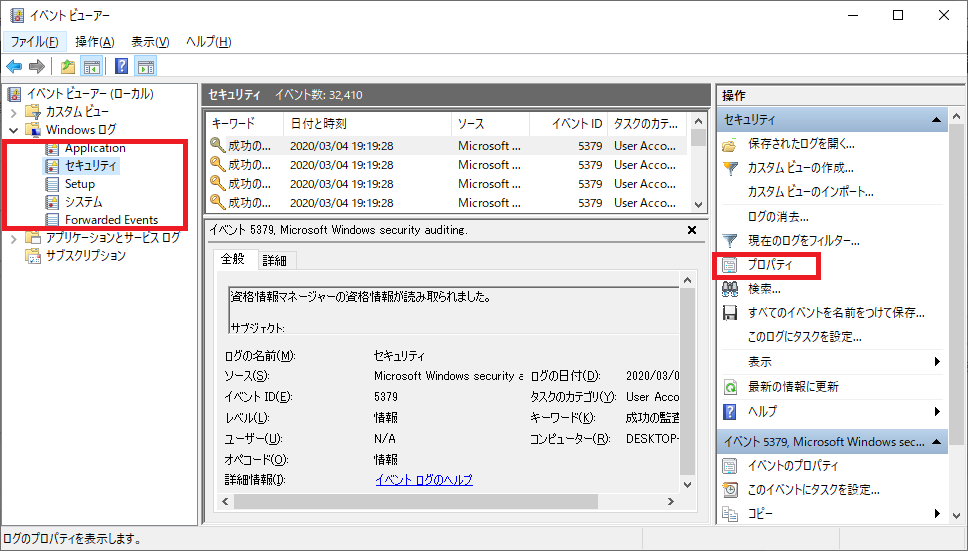This screenshot has height=551, width=968.
Task: Click the blue help toolbar icon
Action: coord(121,67)
